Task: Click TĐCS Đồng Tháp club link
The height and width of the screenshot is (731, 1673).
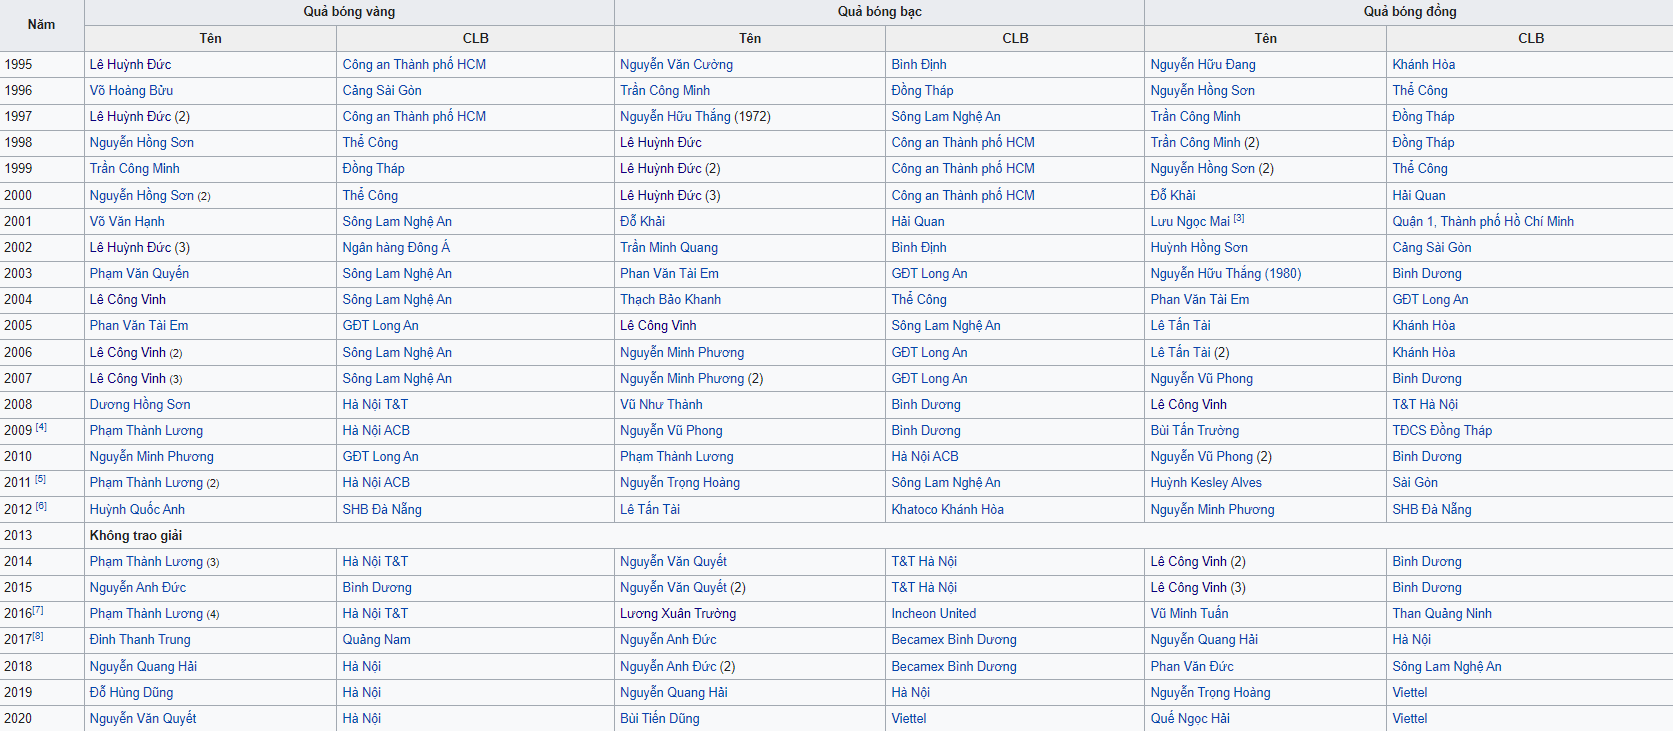Action: click(1442, 430)
